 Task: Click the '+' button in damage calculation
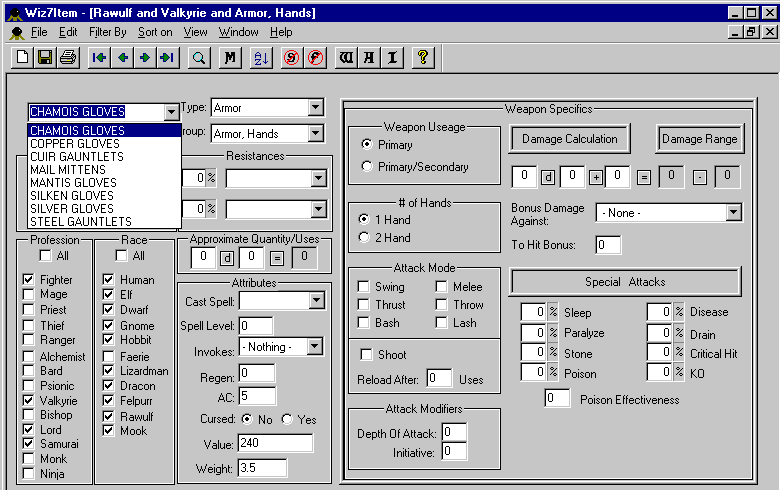tap(595, 177)
